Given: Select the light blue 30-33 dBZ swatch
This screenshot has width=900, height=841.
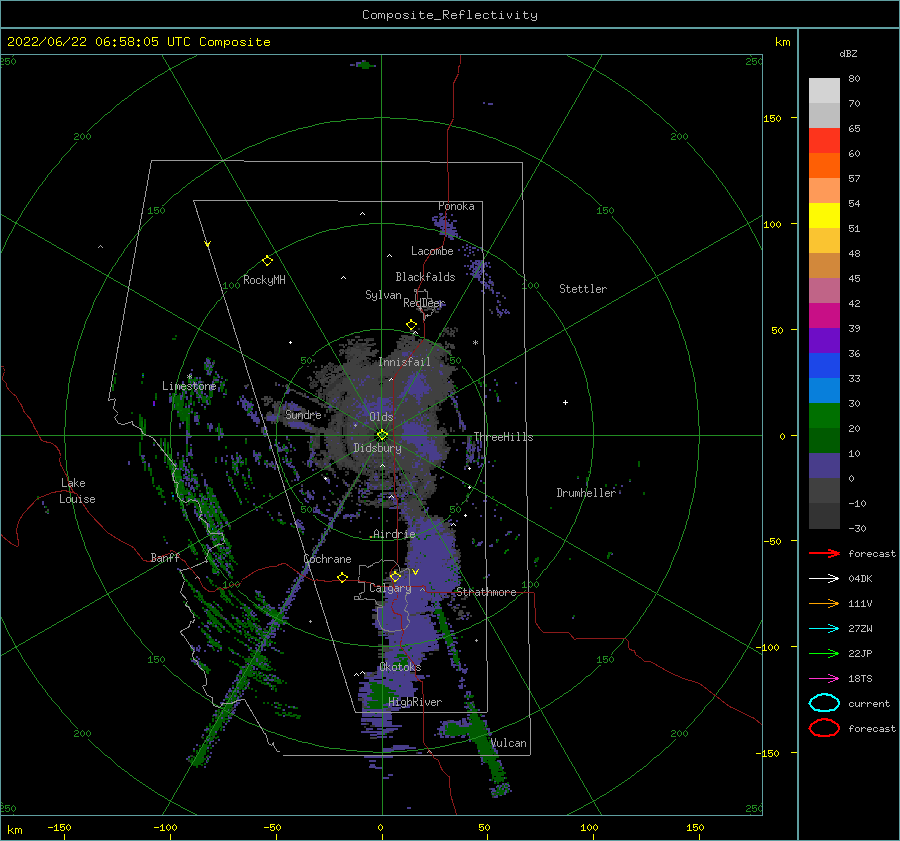Looking at the screenshot, I should [x=824, y=391].
